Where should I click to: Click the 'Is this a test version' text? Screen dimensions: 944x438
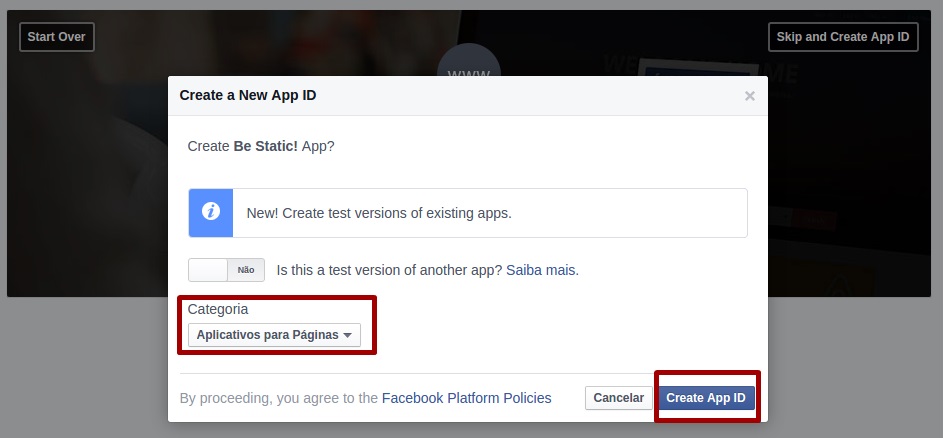pyautogui.click(x=389, y=270)
